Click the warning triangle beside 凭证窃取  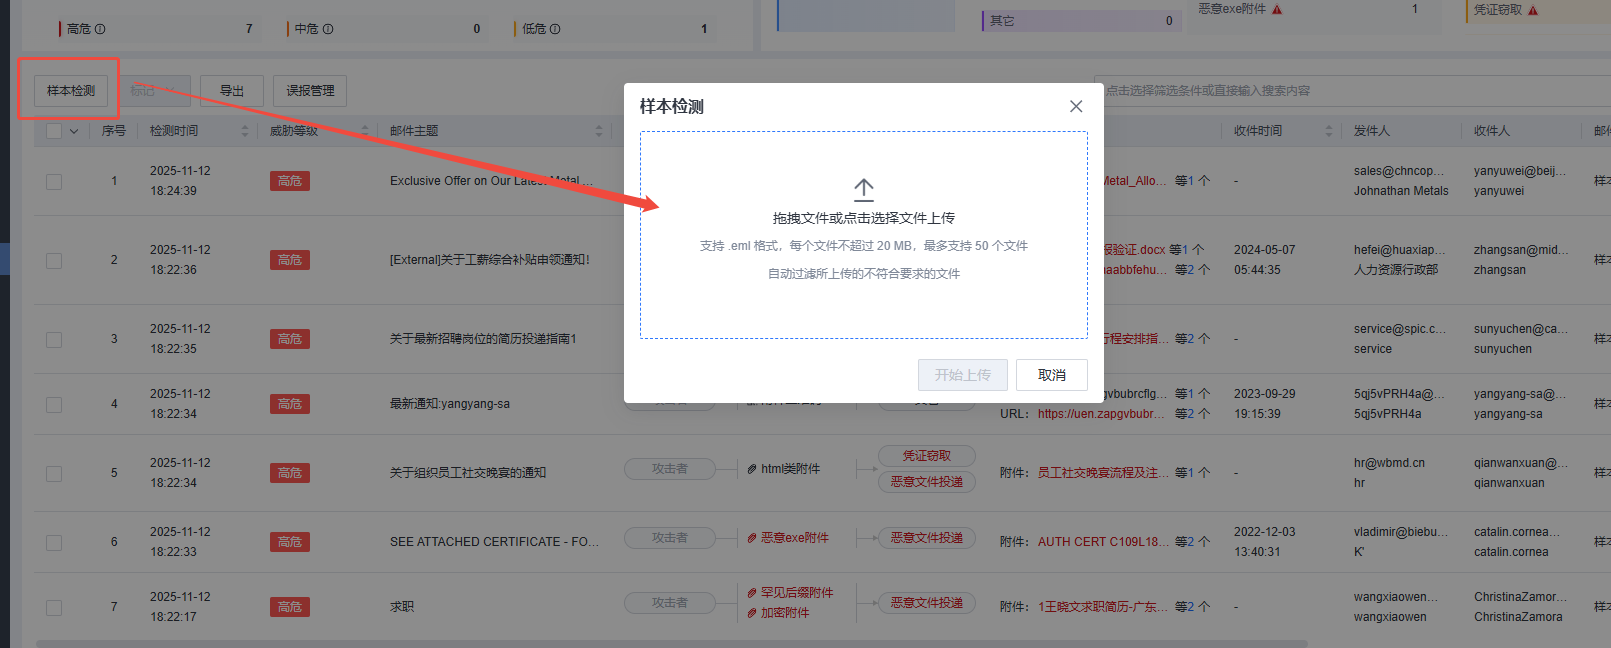pos(1533,10)
